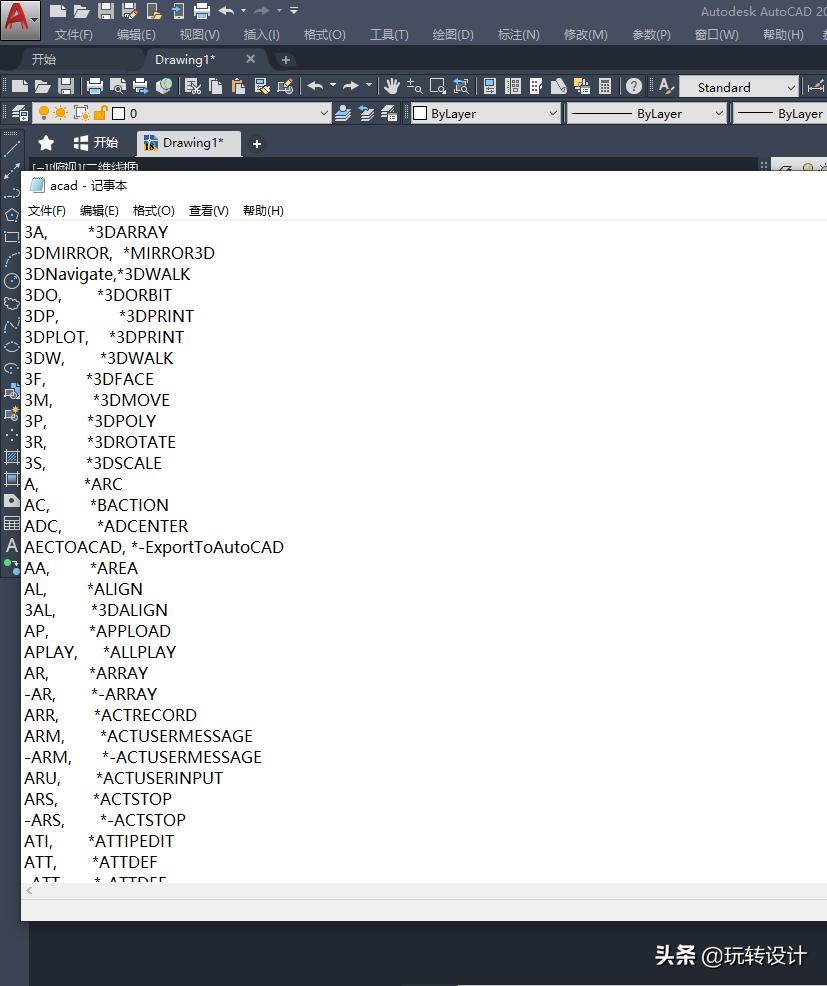Image resolution: width=827 pixels, height=986 pixels.
Task: Select the Arc tool in draw toolbar
Action: pos(11,258)
